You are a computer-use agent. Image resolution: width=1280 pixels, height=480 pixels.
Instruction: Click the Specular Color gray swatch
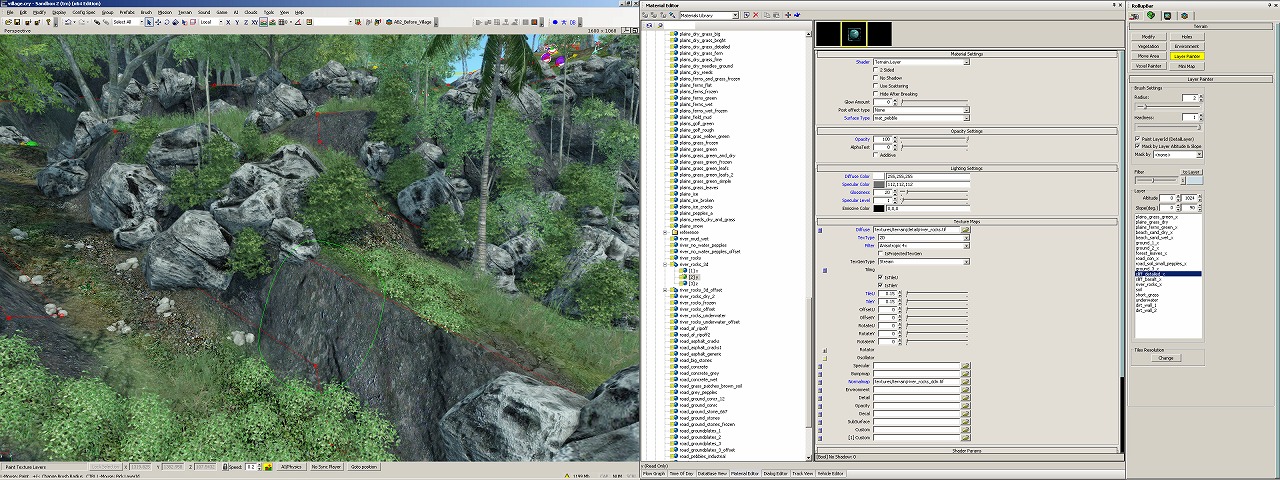[879, 184]
